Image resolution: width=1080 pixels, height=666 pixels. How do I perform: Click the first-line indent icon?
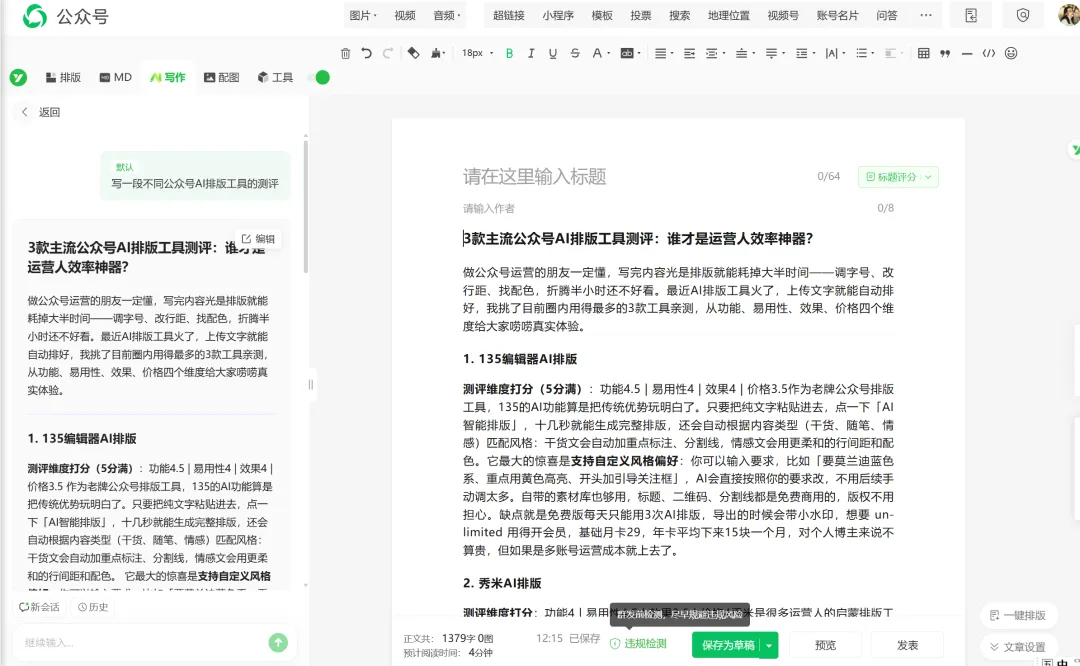point(689,53)
